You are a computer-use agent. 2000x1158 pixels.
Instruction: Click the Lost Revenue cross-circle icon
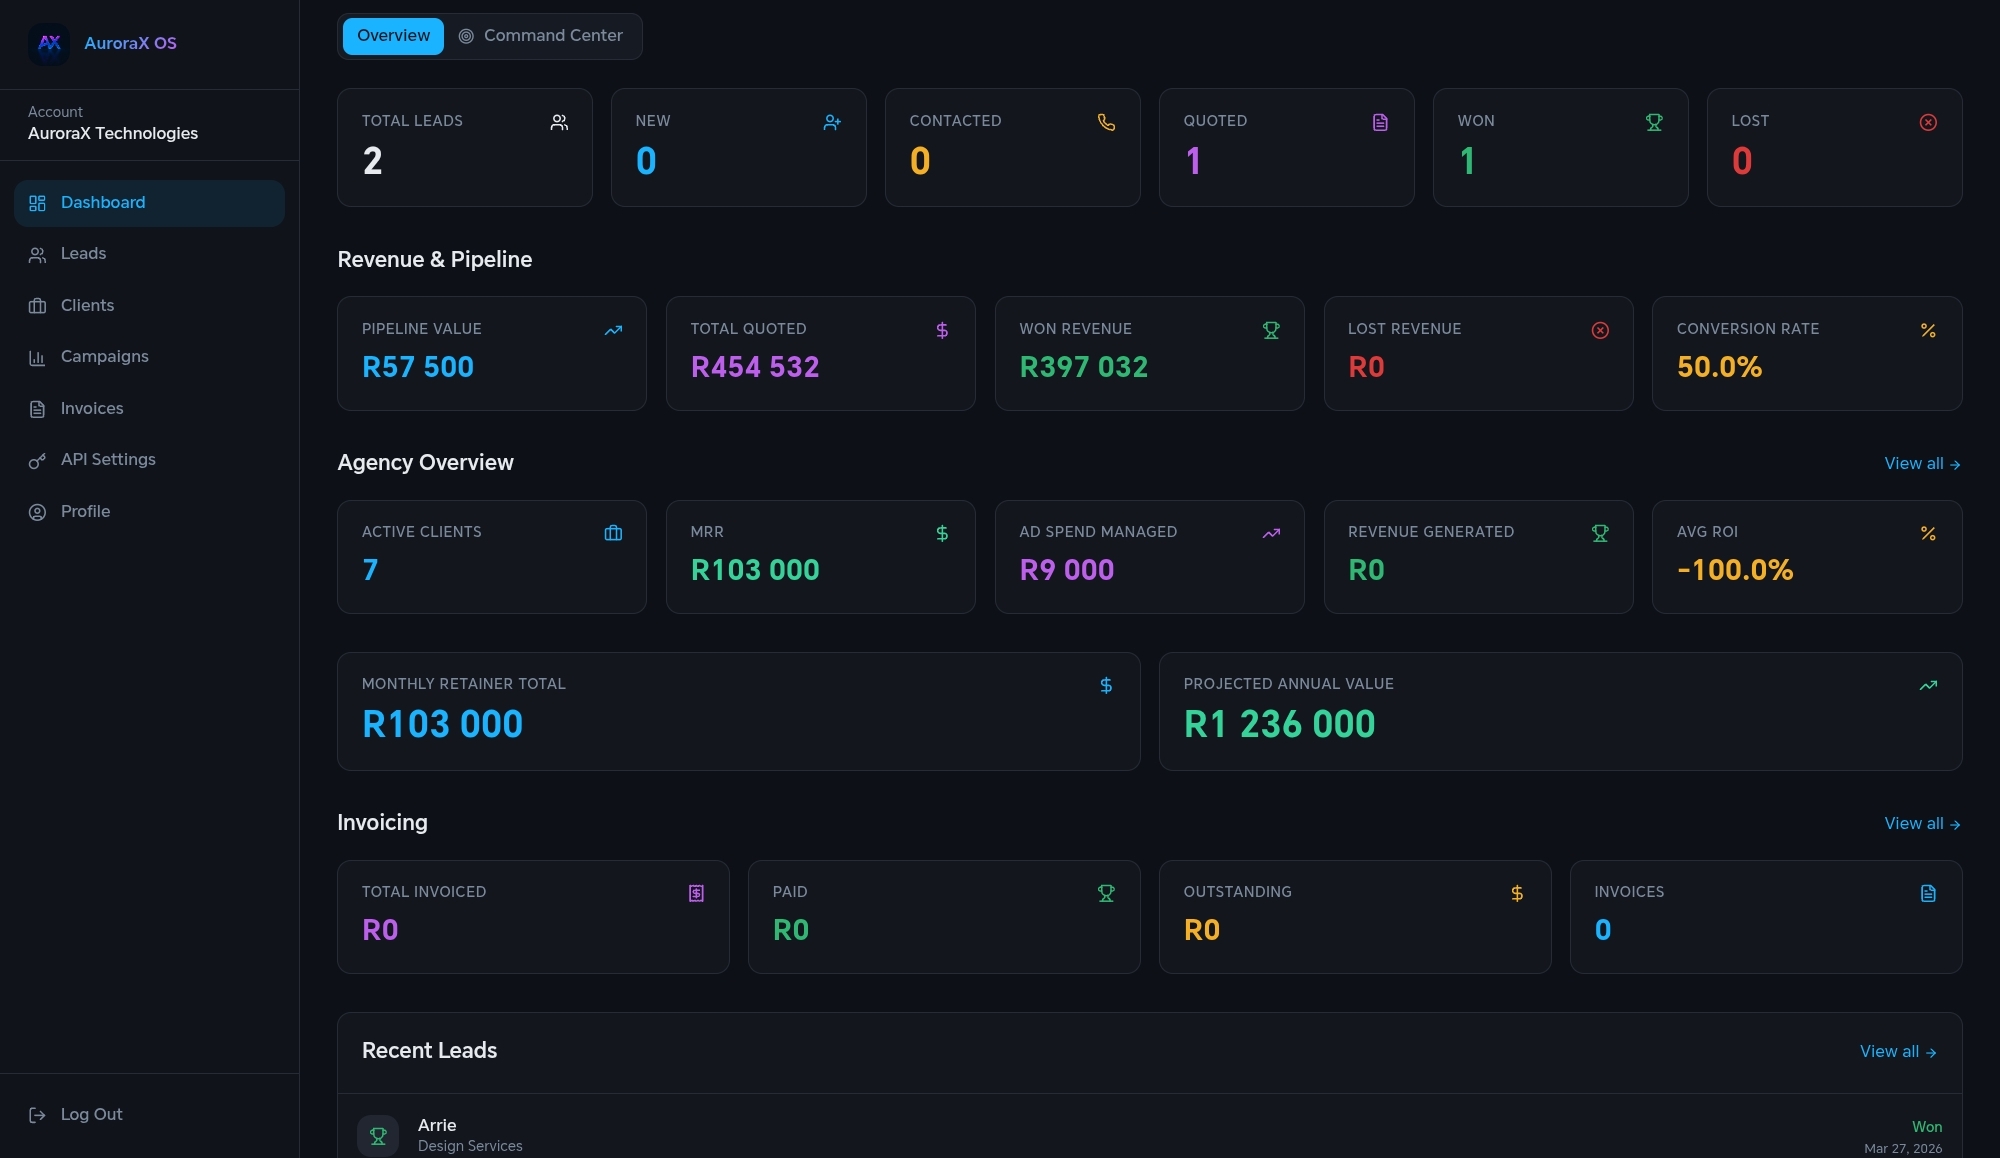(1600, 330)
